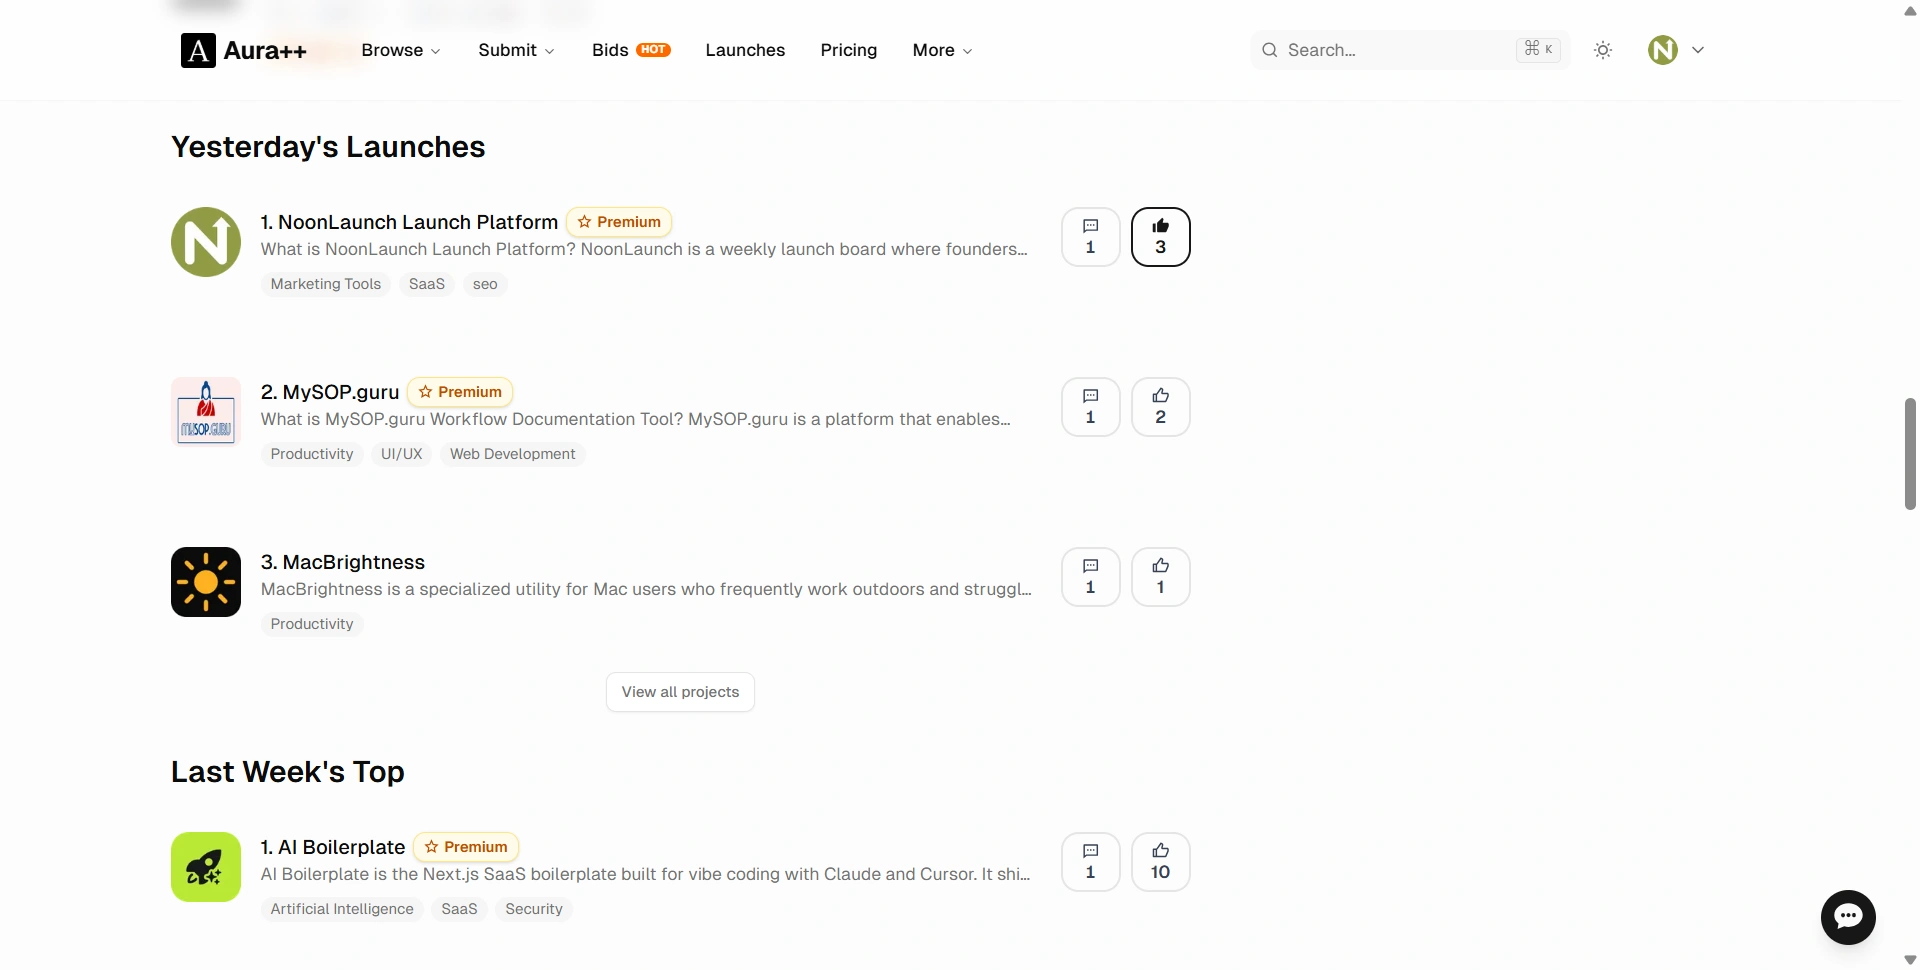Viewport: 1920px width, 970px height.
Task: Open comments for MacBrightness
Action: tap(1090, 577)
